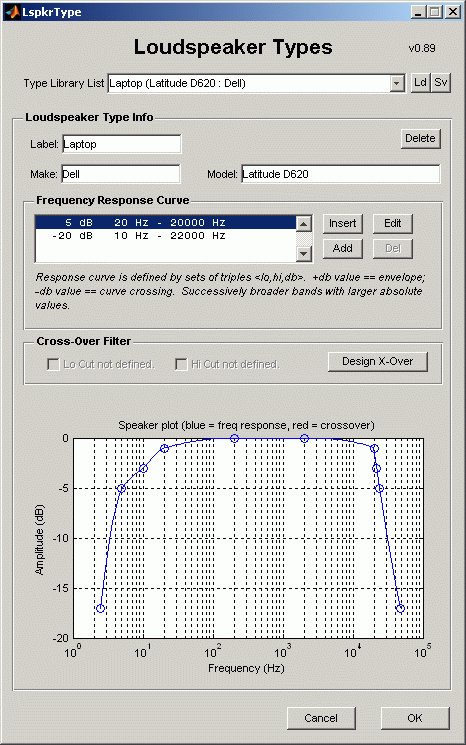Click the OK button
The width and height of the screenshot is (466, 745).
click(415, 718)
